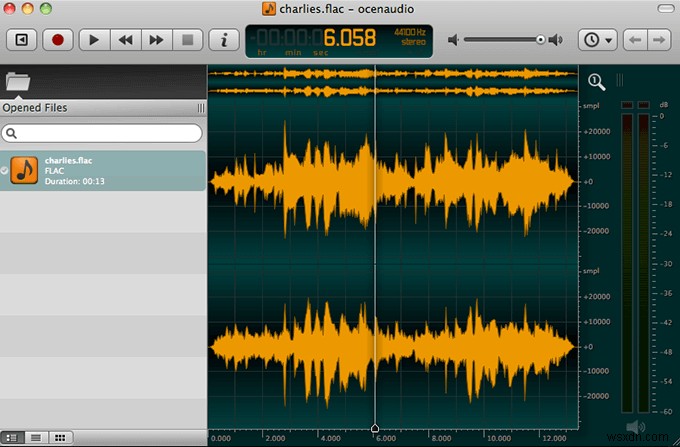This screenshot has width=680, height=447.
Task: Go back with the left arrow button
Action: [635, 40]
